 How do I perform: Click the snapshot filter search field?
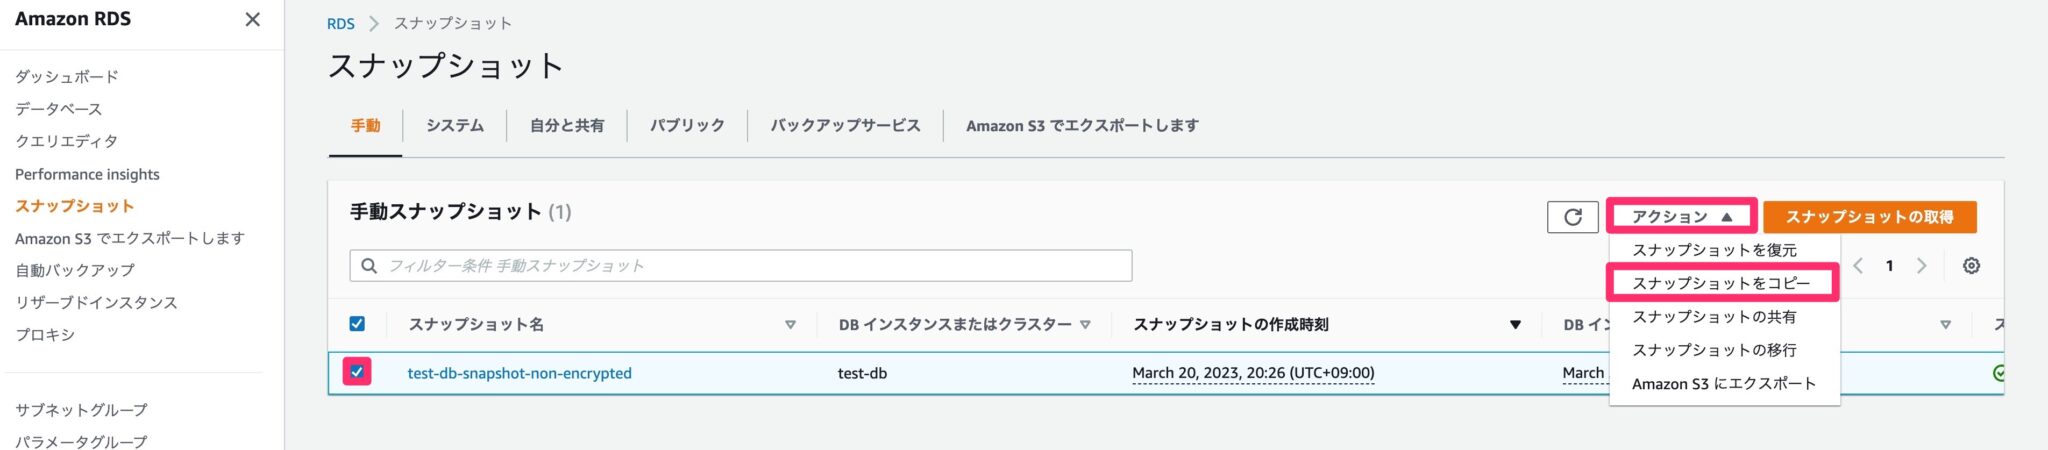[750, 266]
